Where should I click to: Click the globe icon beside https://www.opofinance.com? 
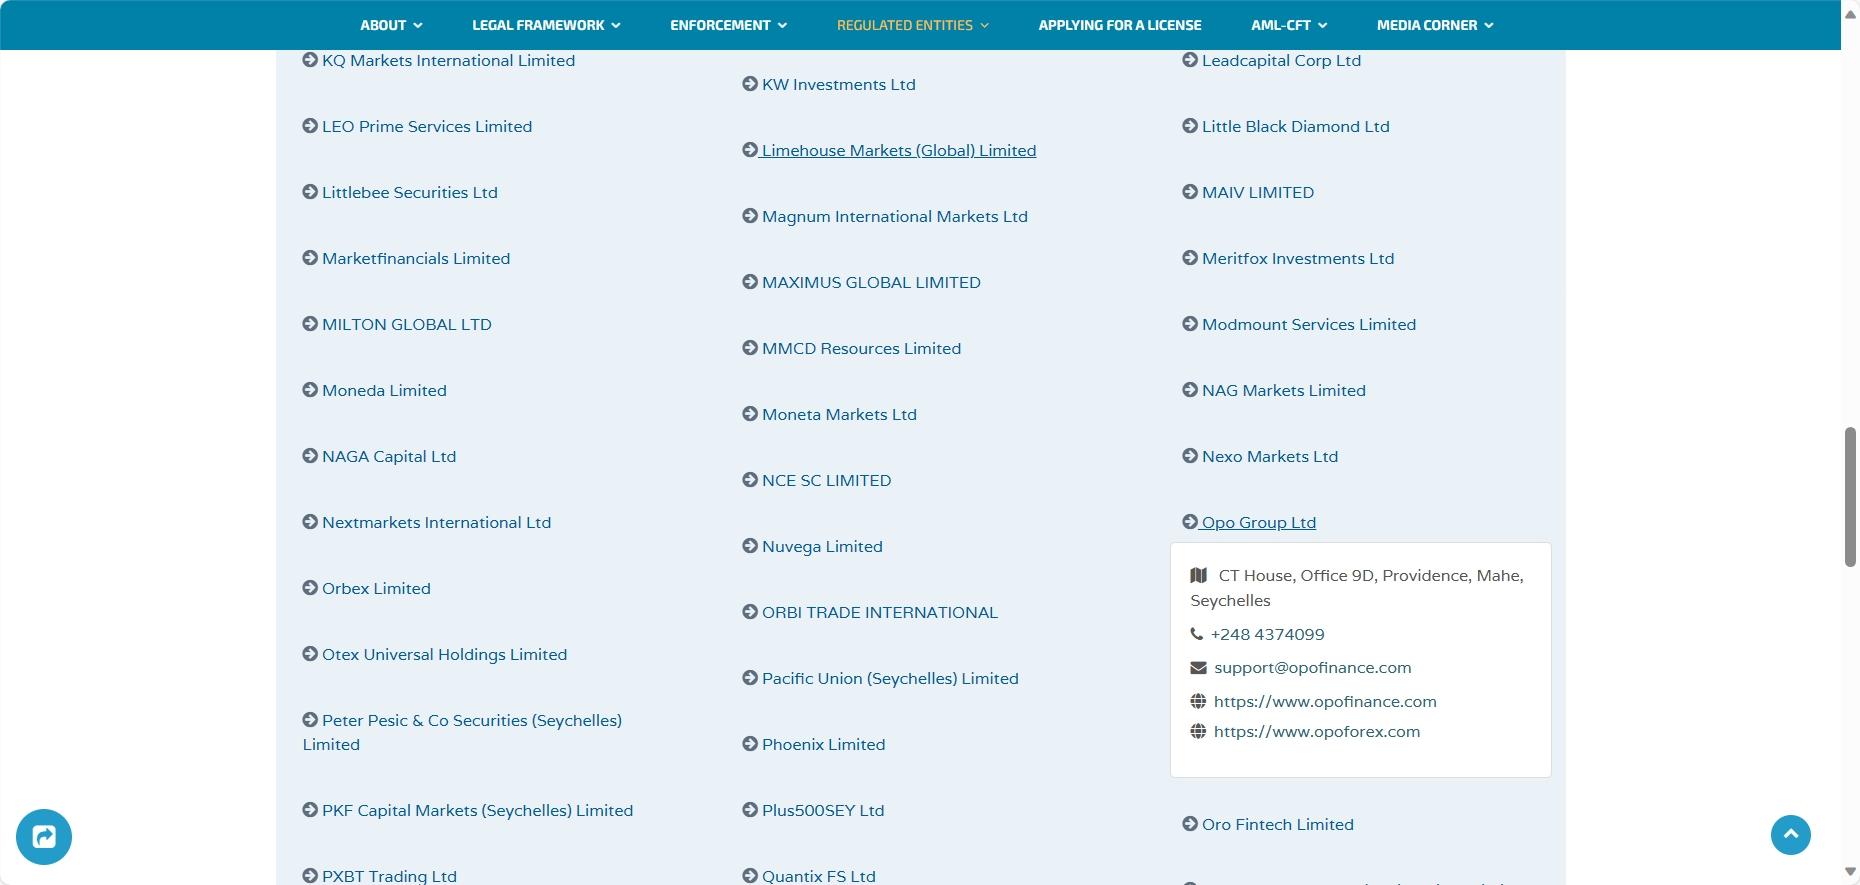(x=1198, y=701)
